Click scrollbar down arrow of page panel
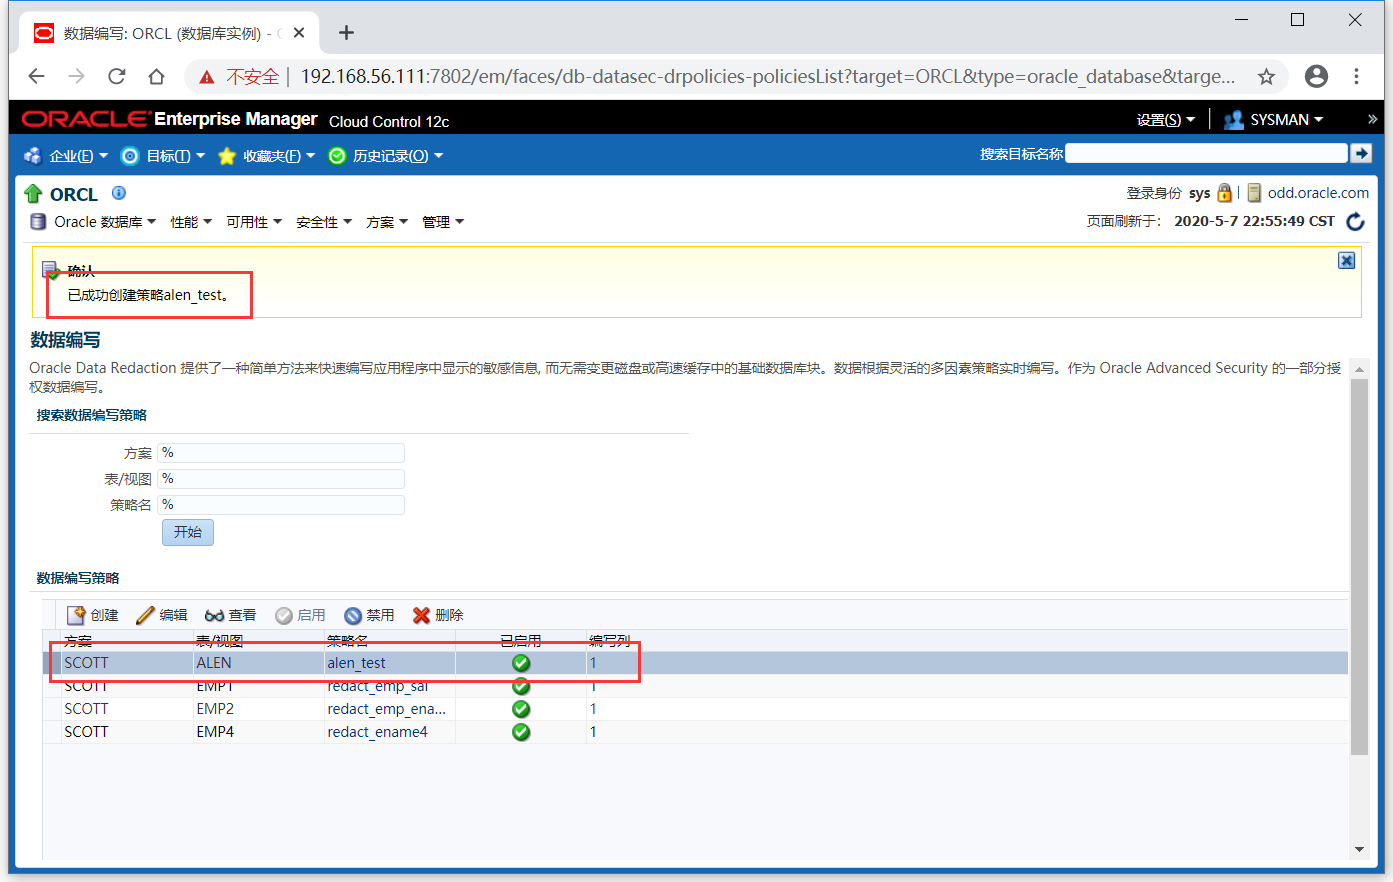1393x882 pixels. pos(1359,849)
